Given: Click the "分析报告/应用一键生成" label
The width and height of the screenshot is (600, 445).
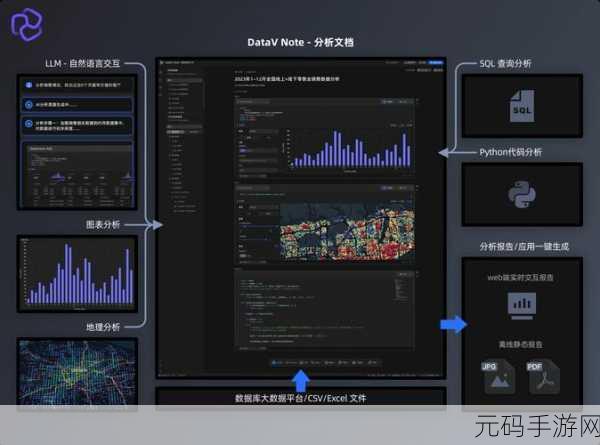Looking at the screenshot, I should tap(524, 246).
